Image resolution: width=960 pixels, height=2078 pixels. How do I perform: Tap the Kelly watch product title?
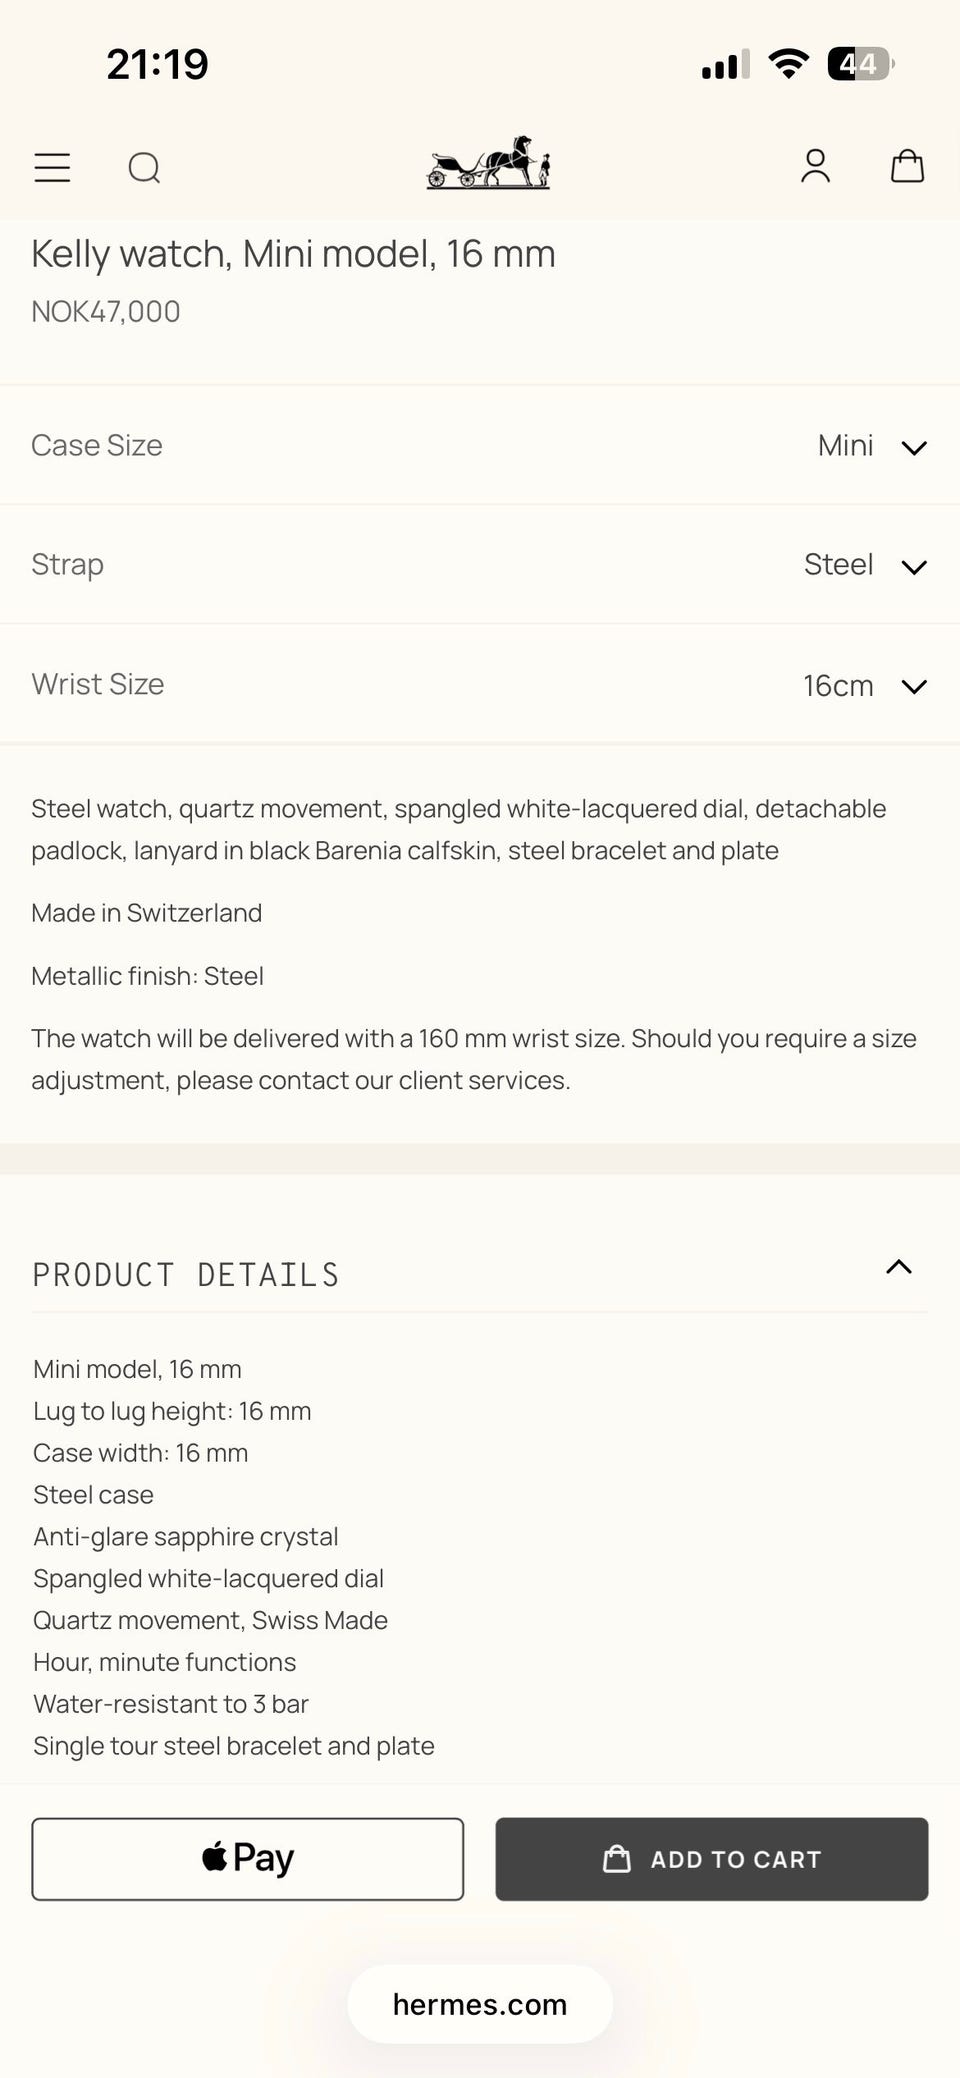[x=293, y=254]
